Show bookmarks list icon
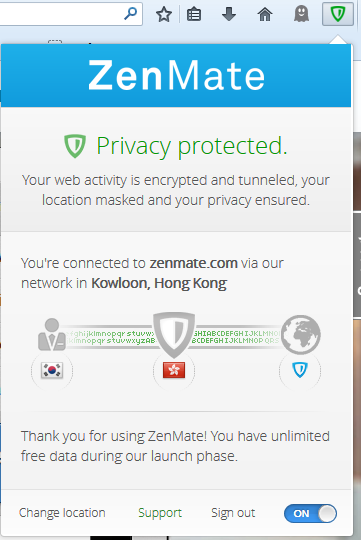The width and height of the screenshot is (361, 540). point(194,14)
